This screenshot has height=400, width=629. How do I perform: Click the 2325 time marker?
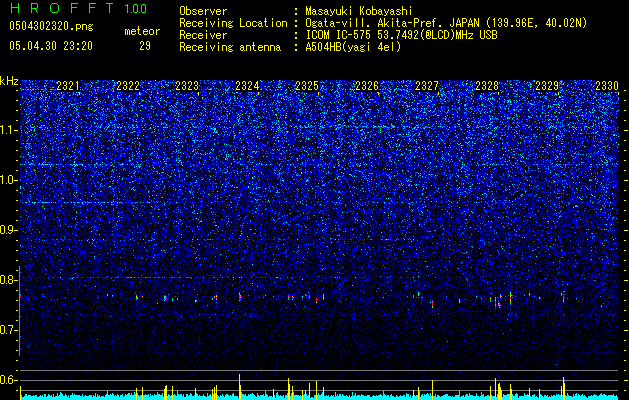307,86
